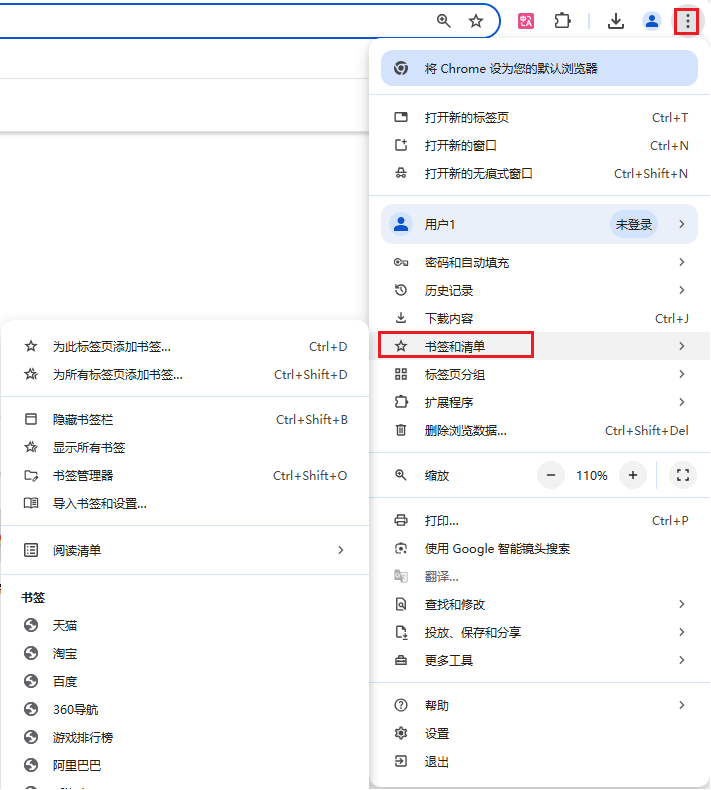Choose 打印 from menu
This screenshot has height=790, width=711.
pyautogui.click(x=539, y=520)
